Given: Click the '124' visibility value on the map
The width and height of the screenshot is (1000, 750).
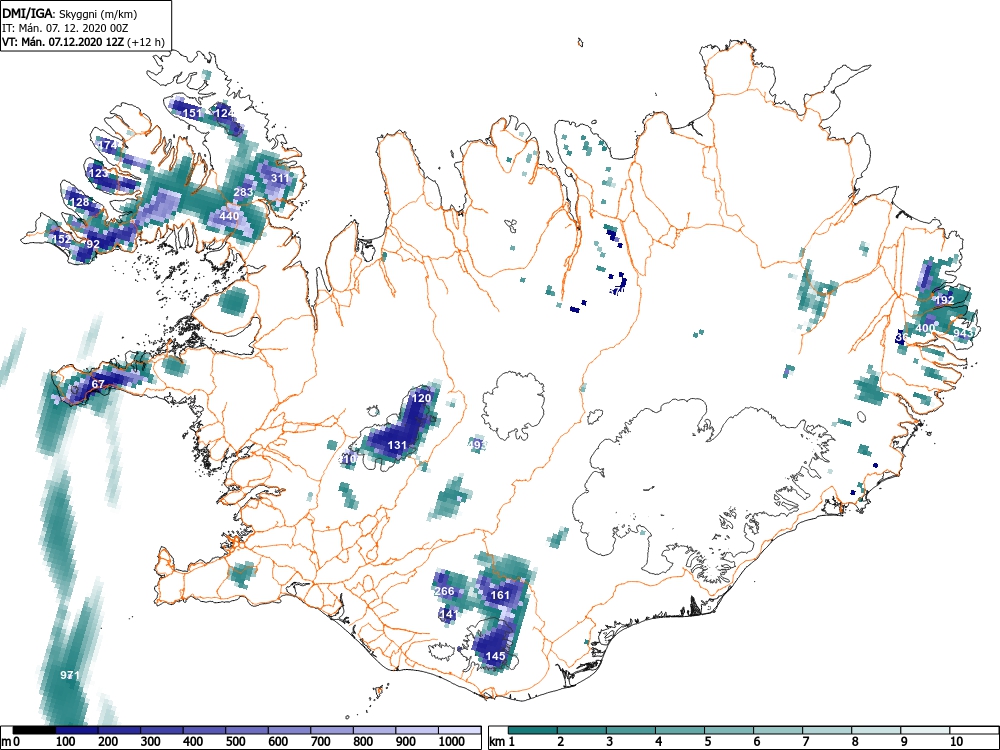Looking at the screenshot, I should 224,113.
